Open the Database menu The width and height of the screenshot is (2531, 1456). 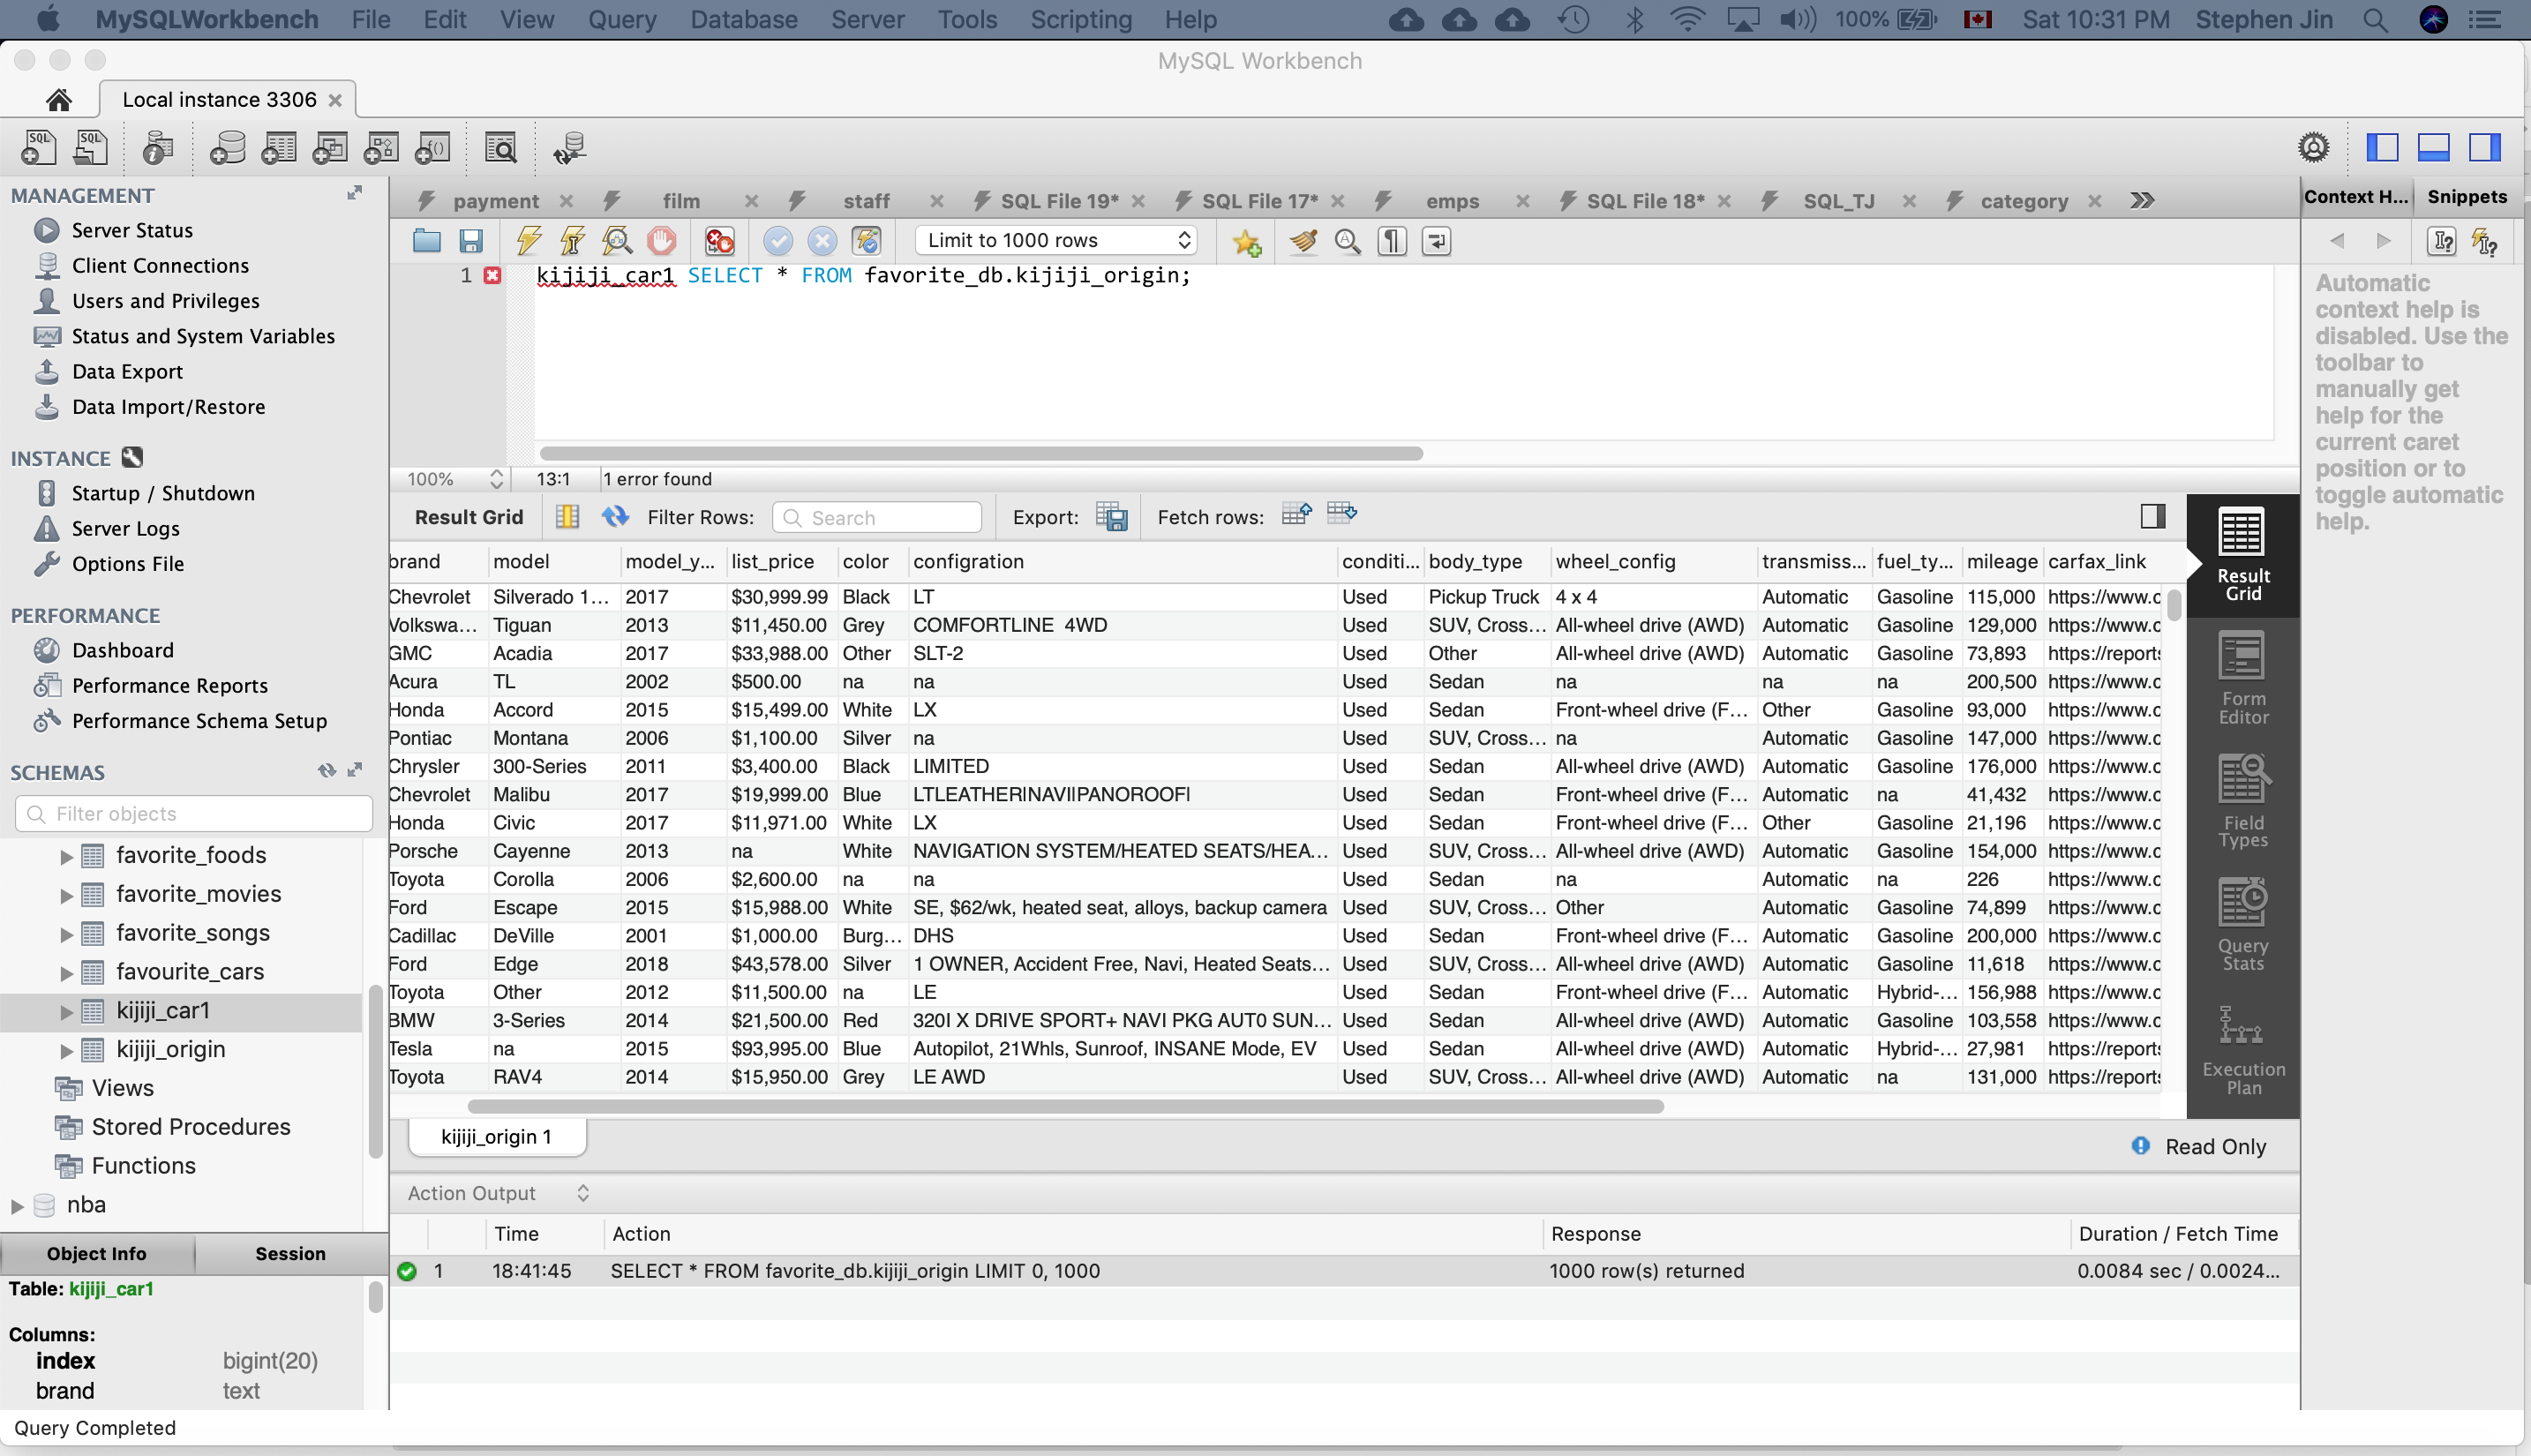click(x=743, y=19)
